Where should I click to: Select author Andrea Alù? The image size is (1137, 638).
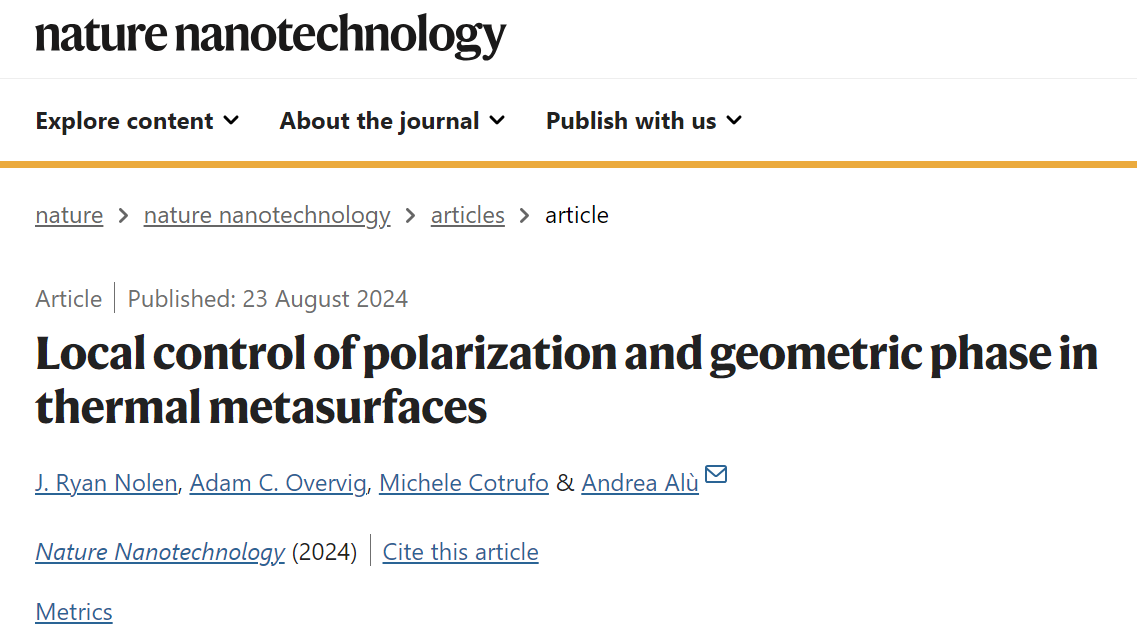pos(640,483)
